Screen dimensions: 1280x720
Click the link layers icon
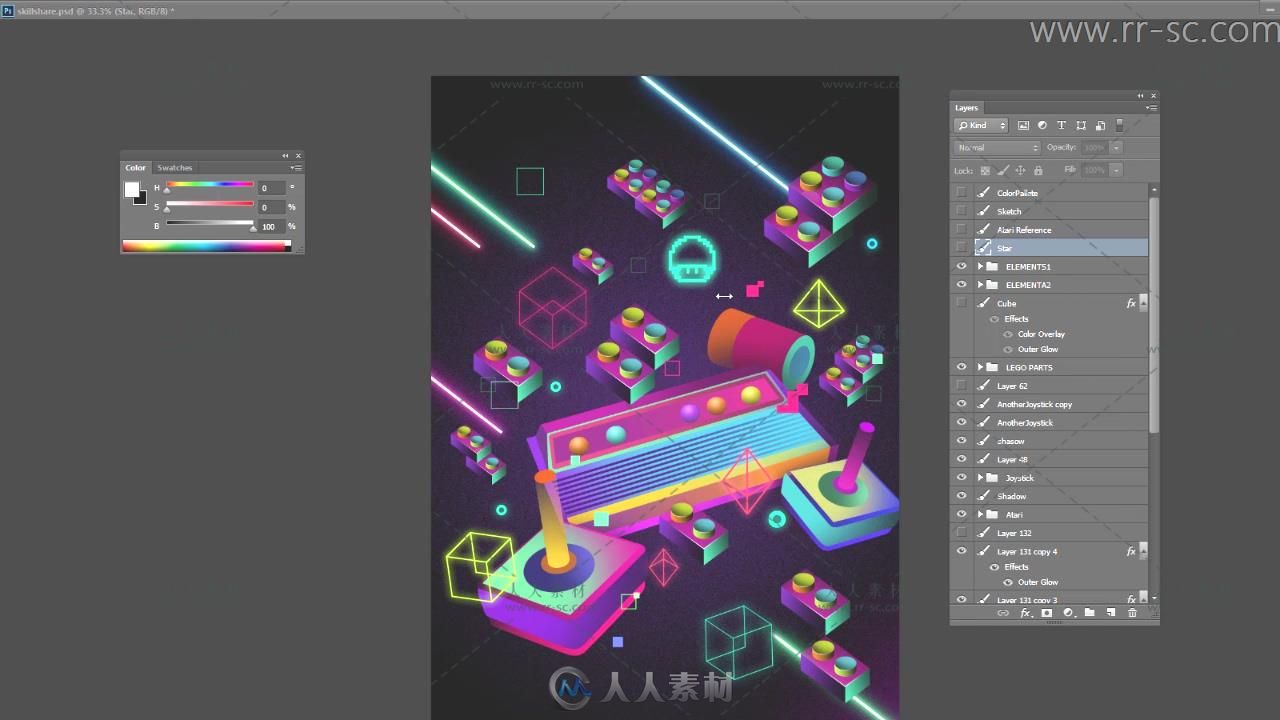[x=1003, y=613]
